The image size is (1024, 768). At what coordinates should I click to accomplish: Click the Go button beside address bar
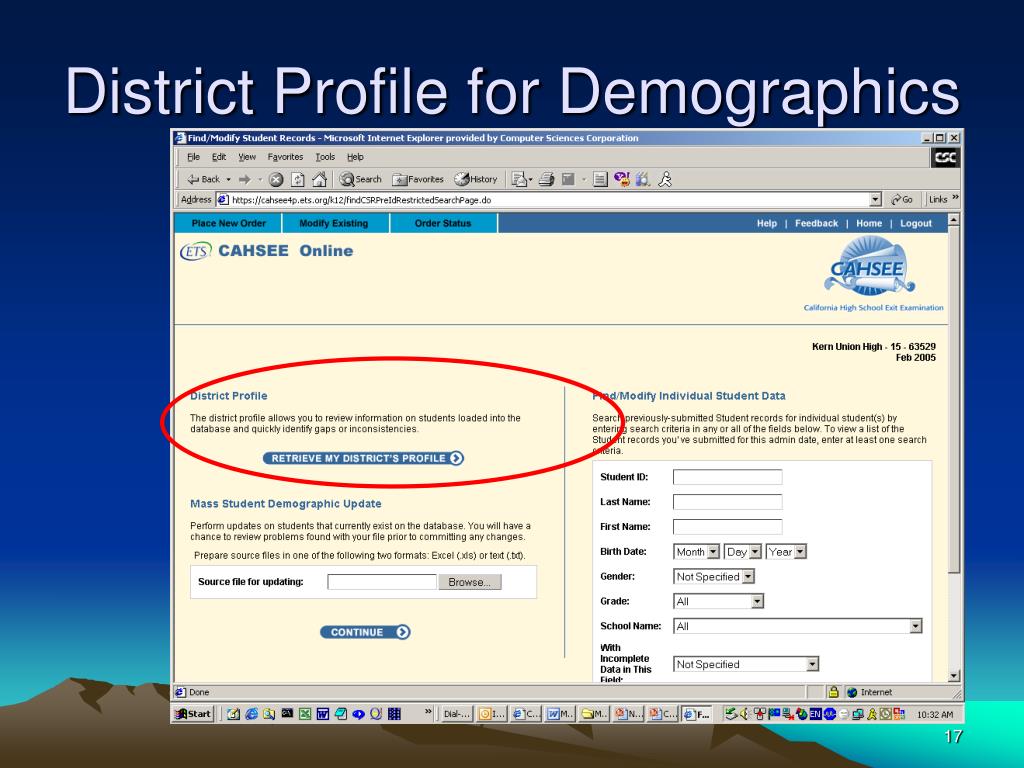(x=901, y=200)
